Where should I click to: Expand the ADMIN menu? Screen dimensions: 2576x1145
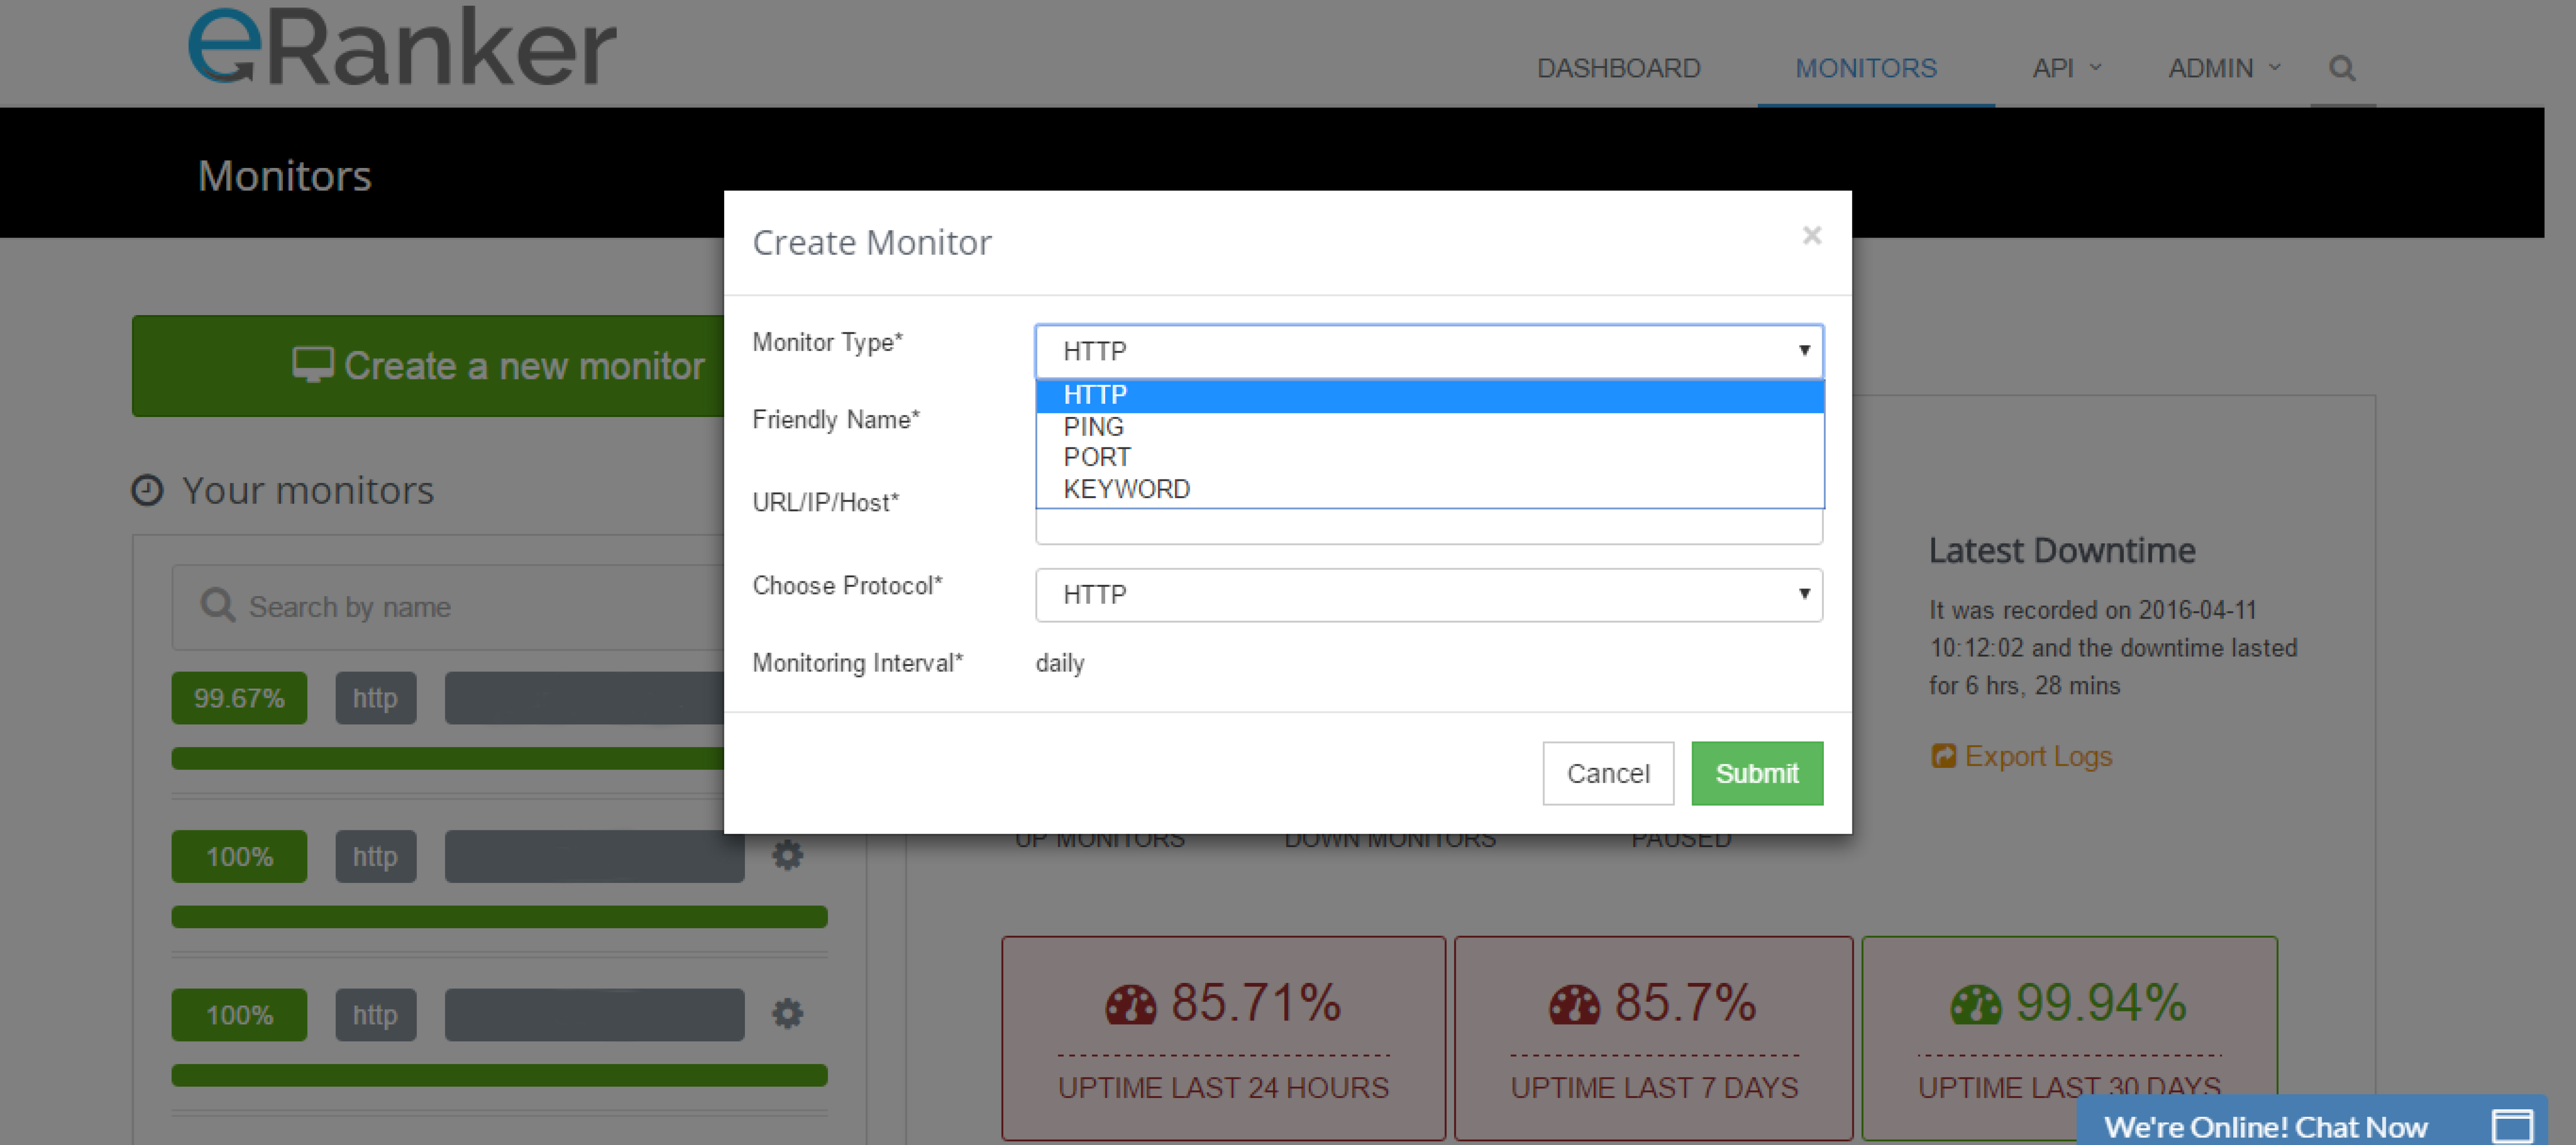click(2224, 68)
